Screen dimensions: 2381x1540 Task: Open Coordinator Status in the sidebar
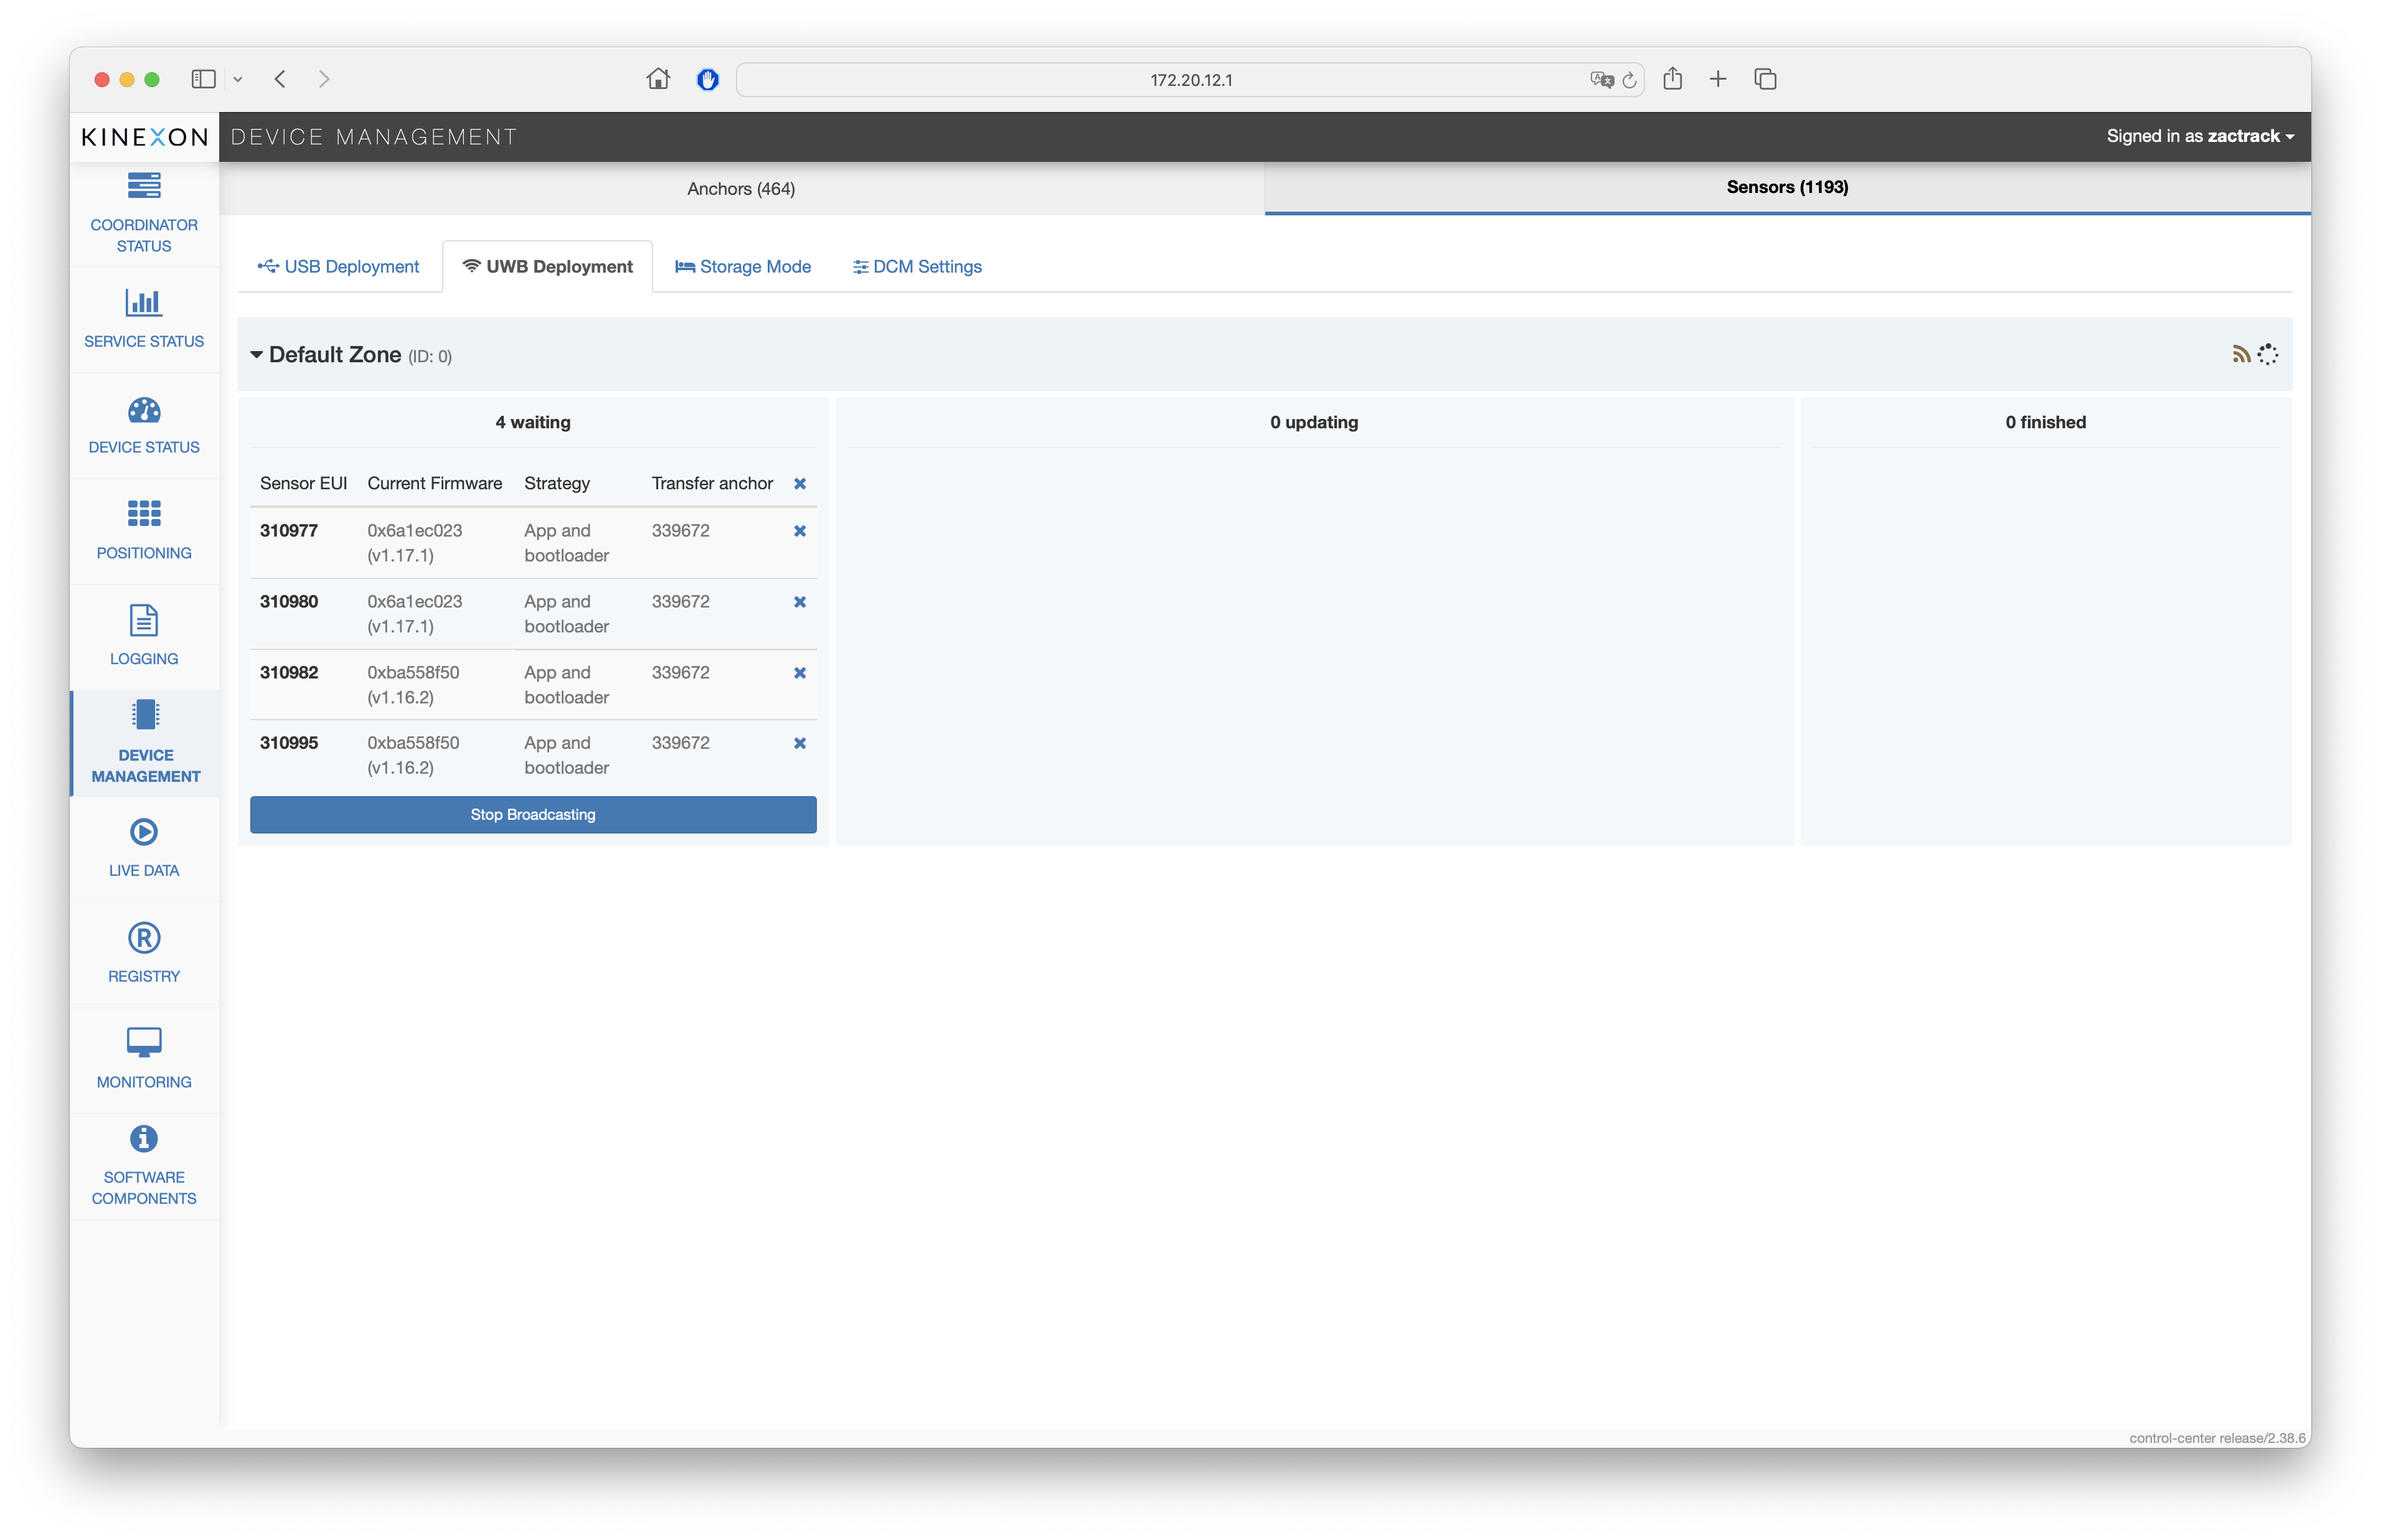[144, 213]
